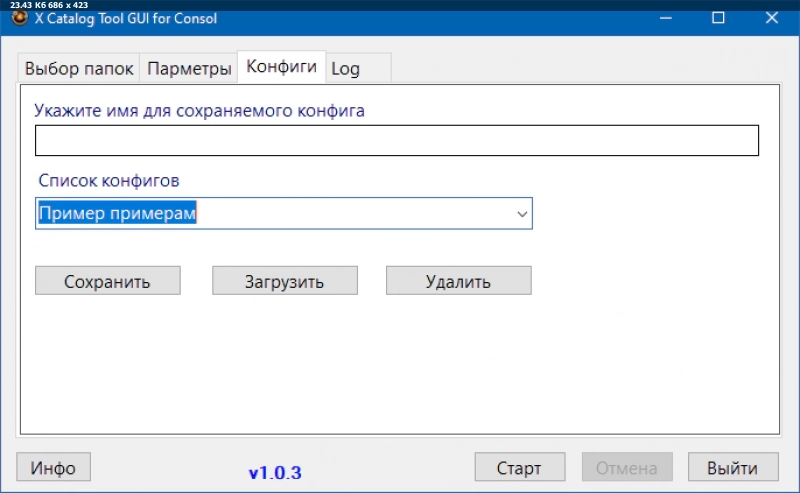Click the window title X Catalog Tool GUI
800x493 pixels.
point(126,19)
